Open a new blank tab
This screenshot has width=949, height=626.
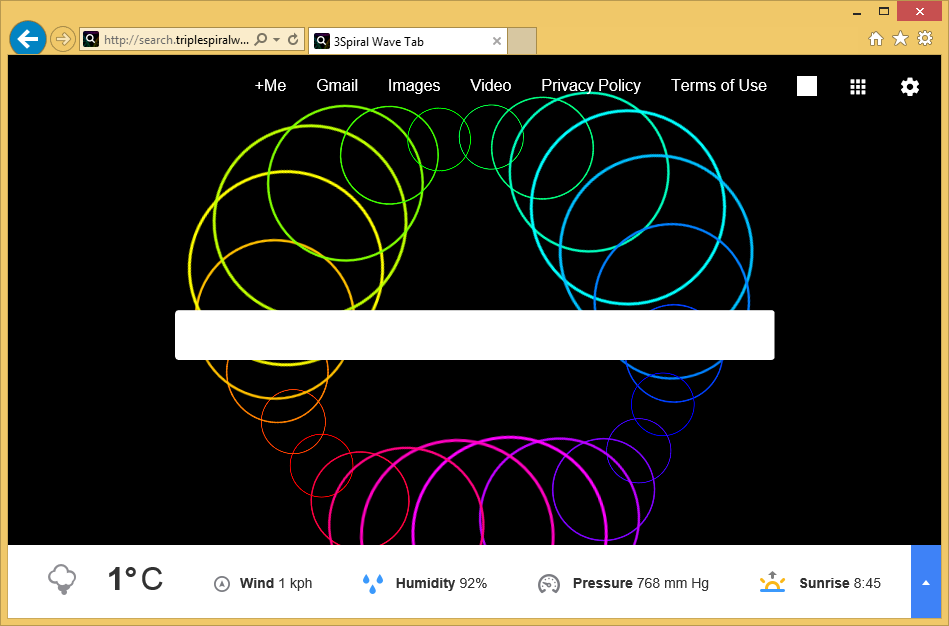click(523, 41)
